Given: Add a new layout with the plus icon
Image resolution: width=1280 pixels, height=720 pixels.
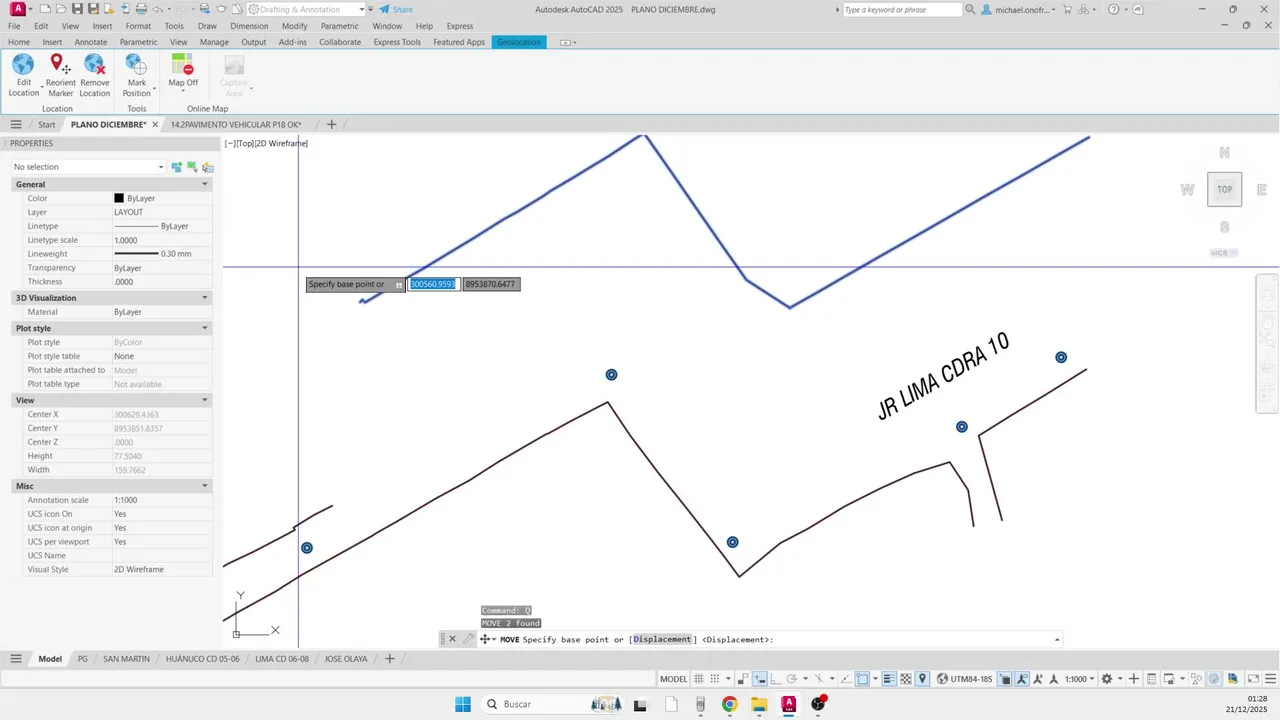Looking at the screenshot, I should pyautogui.click(x=390, y=659).
